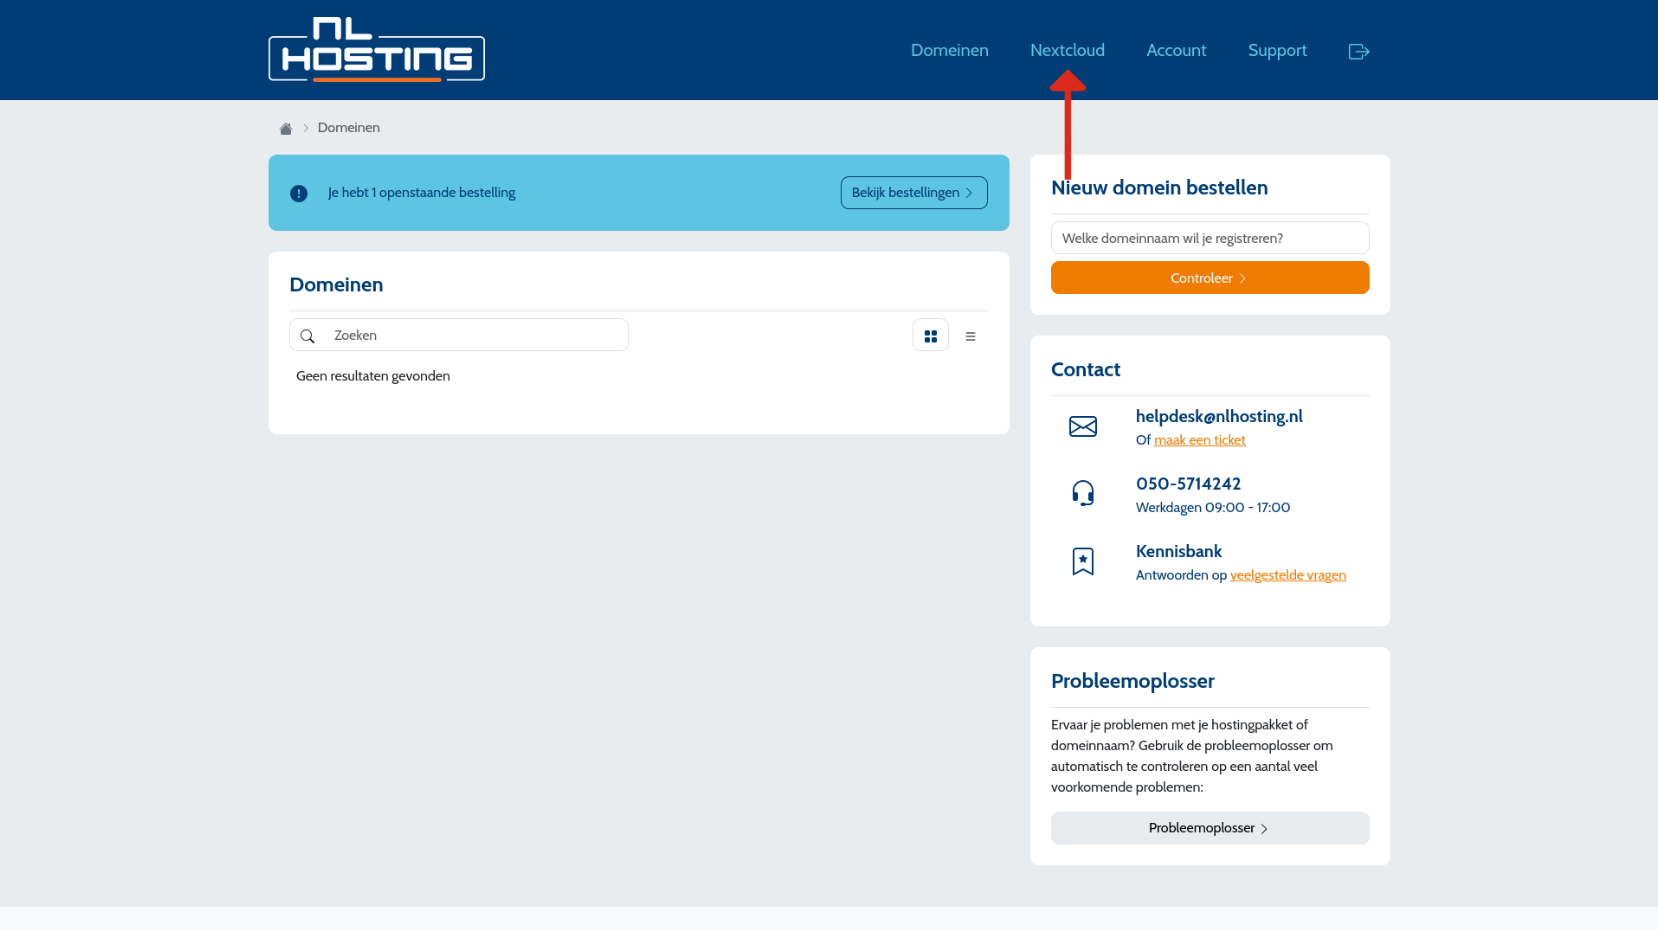Viewport: 1658px width, 931px height.
Task: Click helpdesk@nlhosting.nl email address
Action: point(1218,416)
